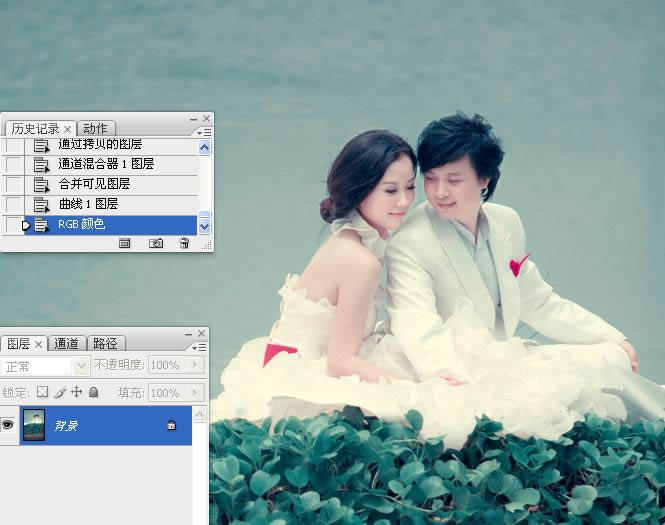Open the 不透明度 opacity slider arrow

click(197, 366)
